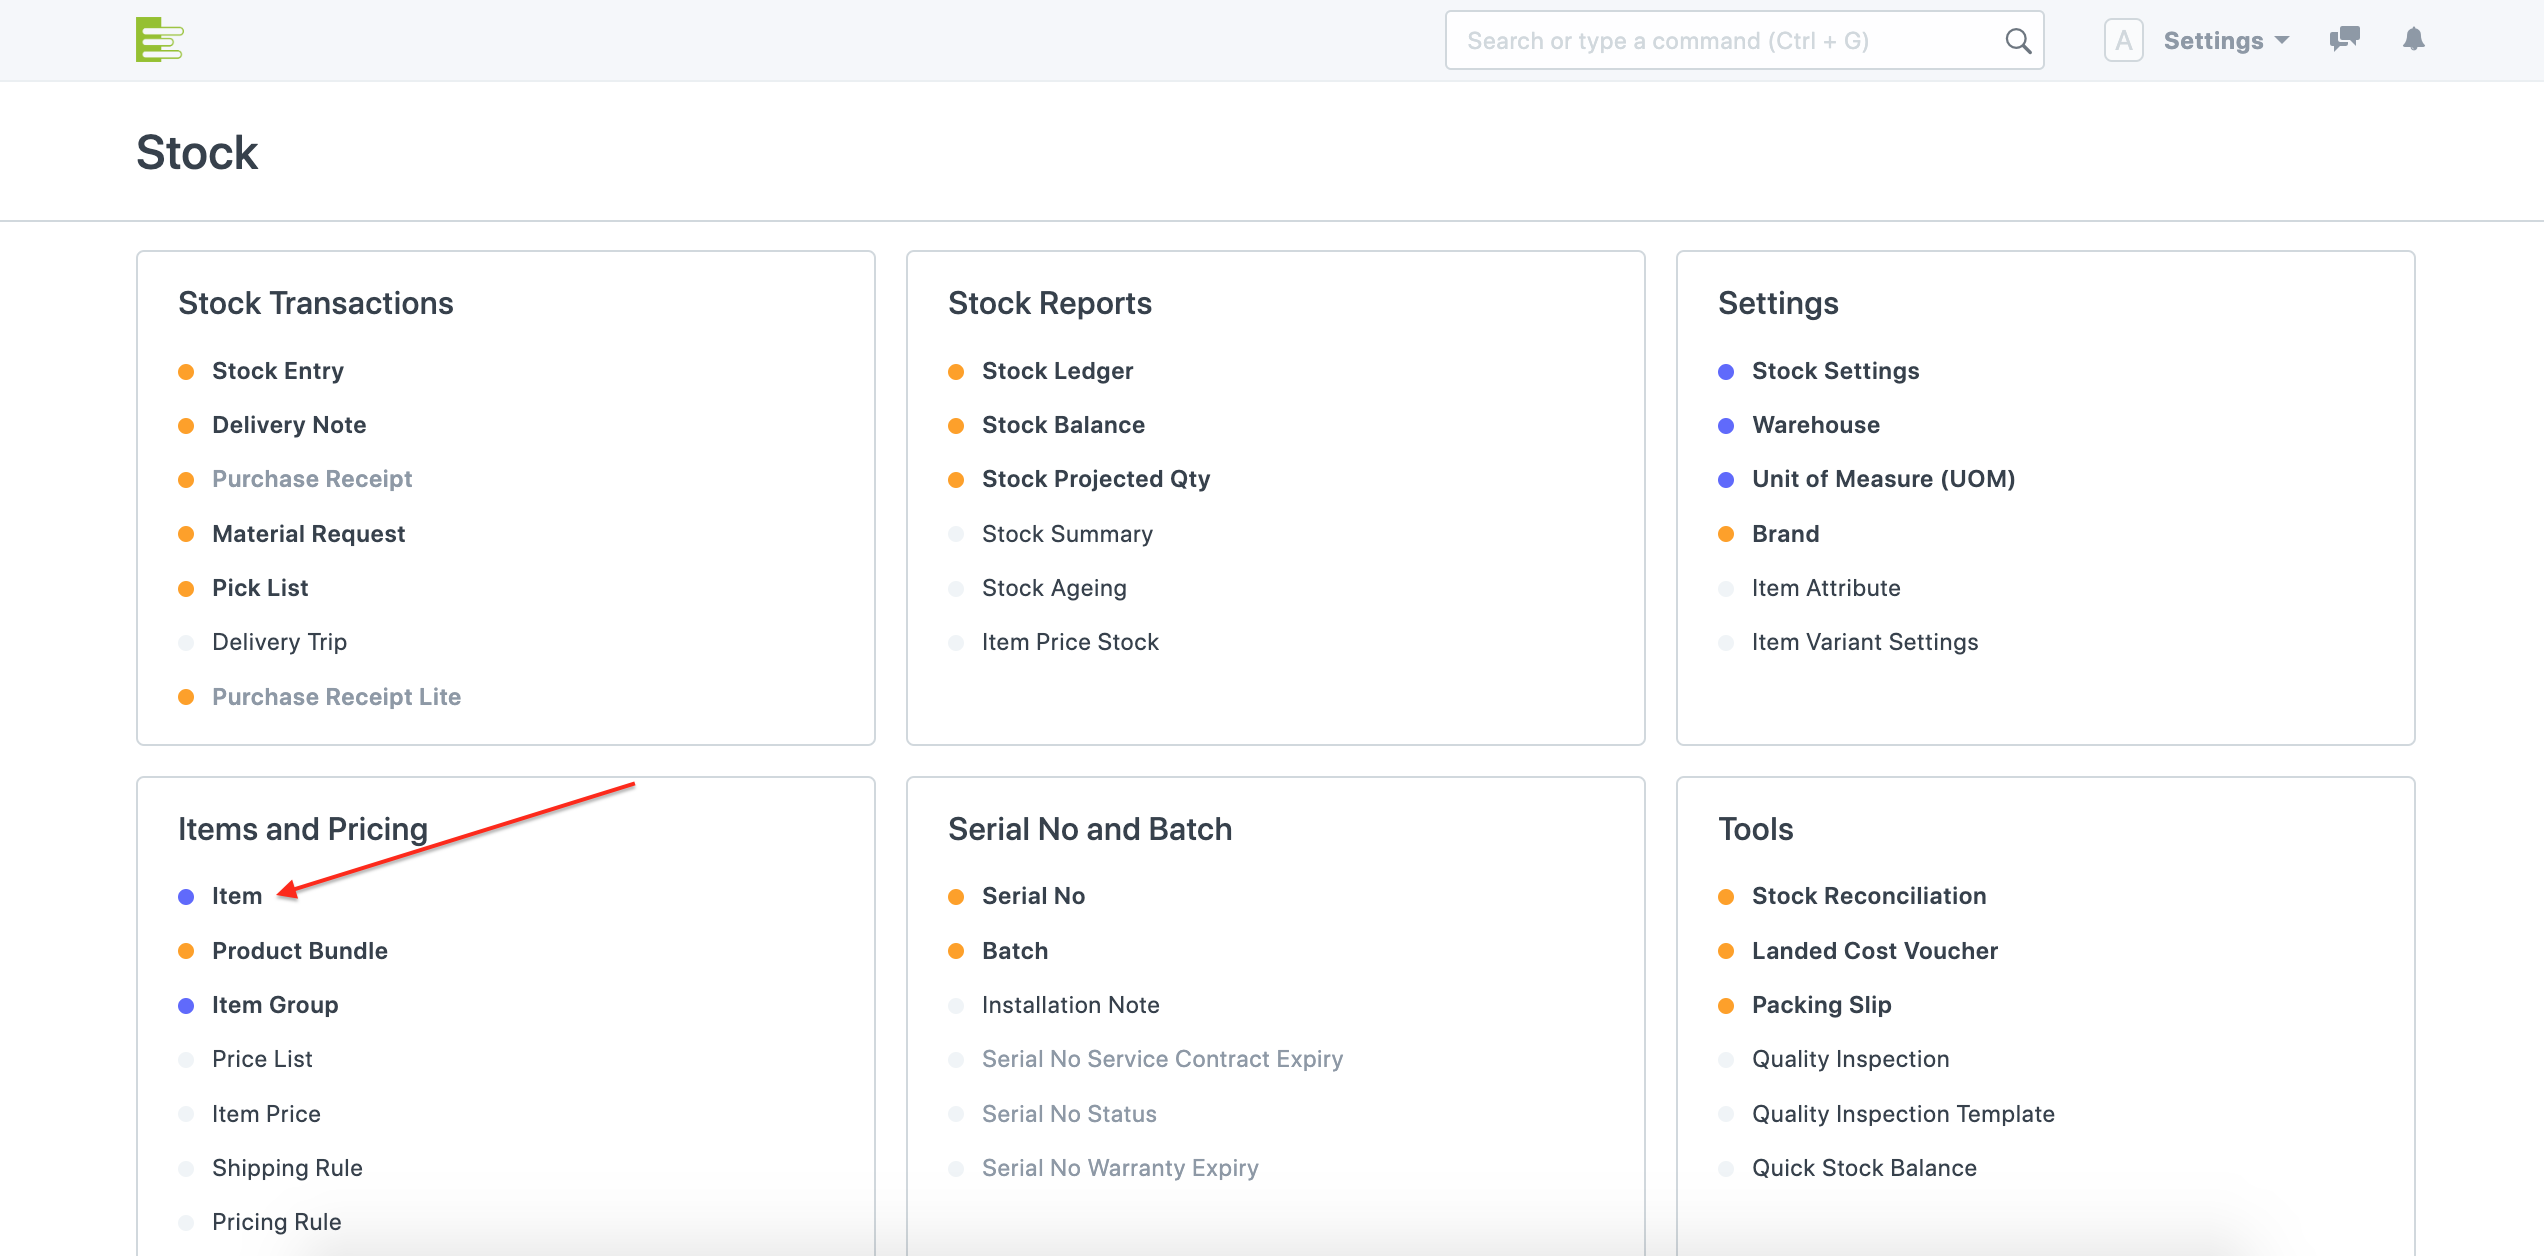Click the search magnifier icon
This screenshot has width=2544, height=1256.
click(2018, 41)
